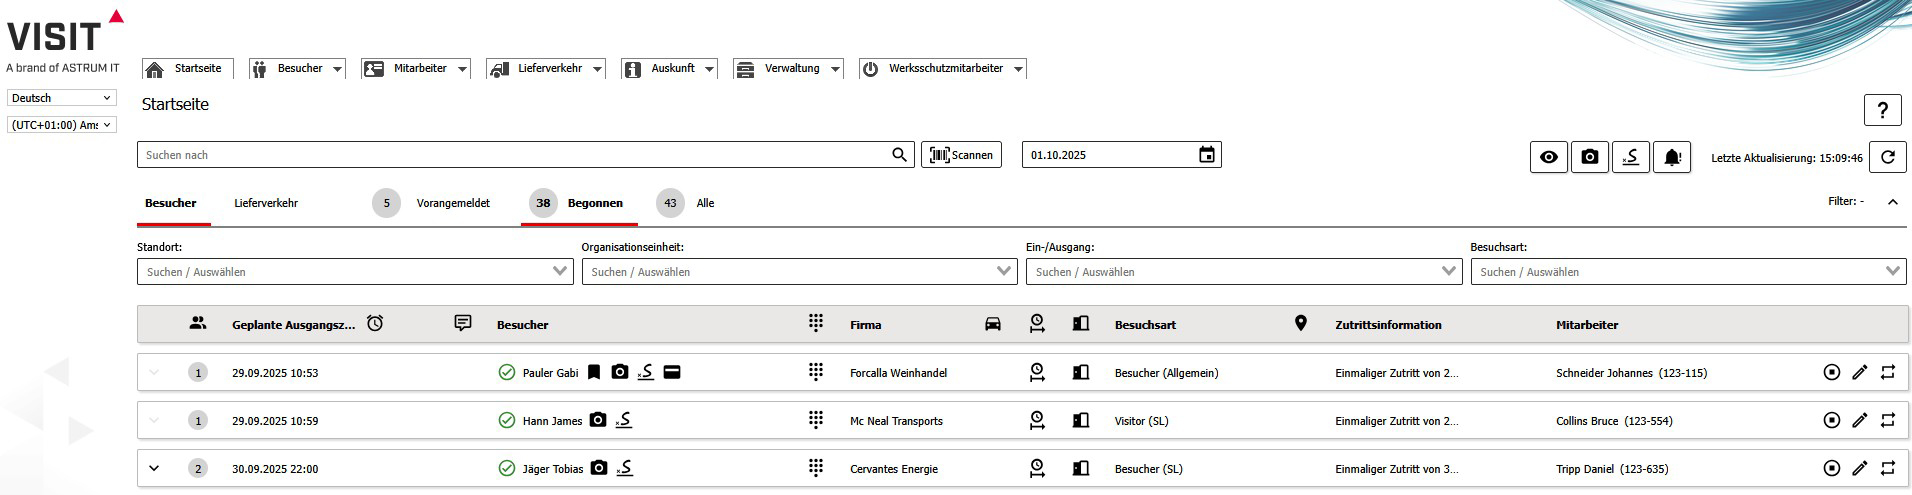1912x495 pixels.
Task: Toggle the eye visibility button
Action: pyautogui.click(x=1549, y=157)
